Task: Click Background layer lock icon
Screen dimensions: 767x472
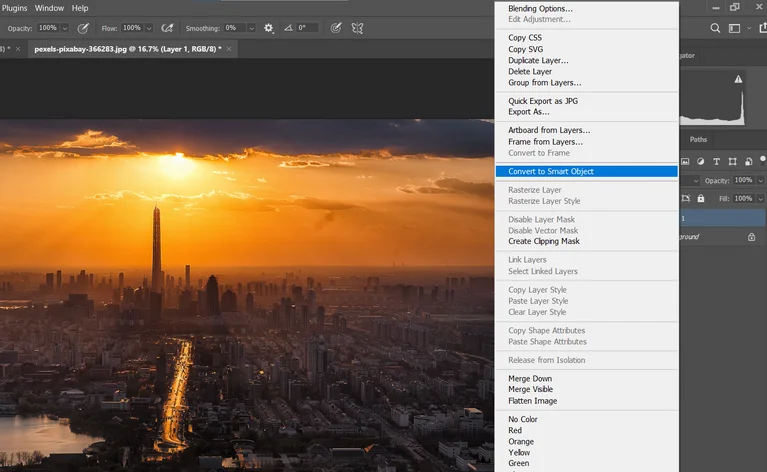Action: [751, 237]
